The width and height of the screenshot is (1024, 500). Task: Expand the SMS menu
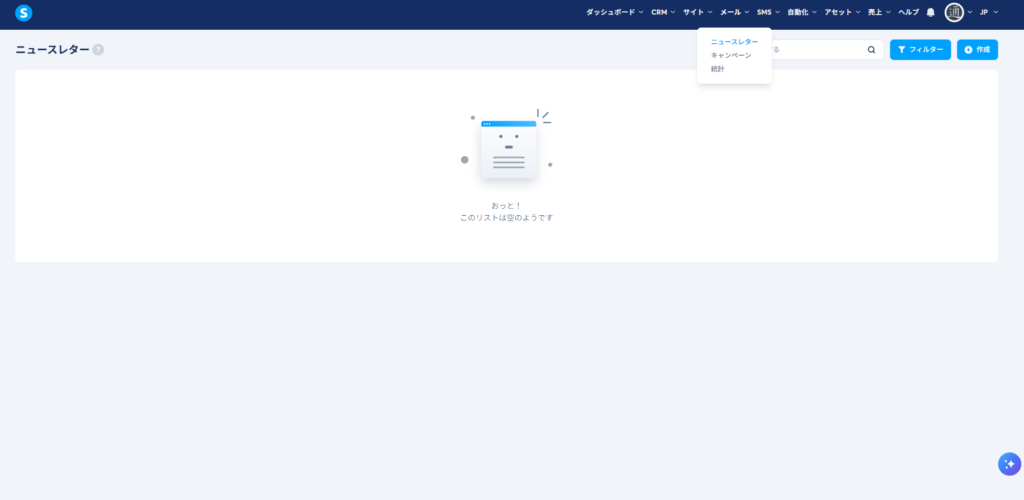pyautogui.click(x=768, y=12)
